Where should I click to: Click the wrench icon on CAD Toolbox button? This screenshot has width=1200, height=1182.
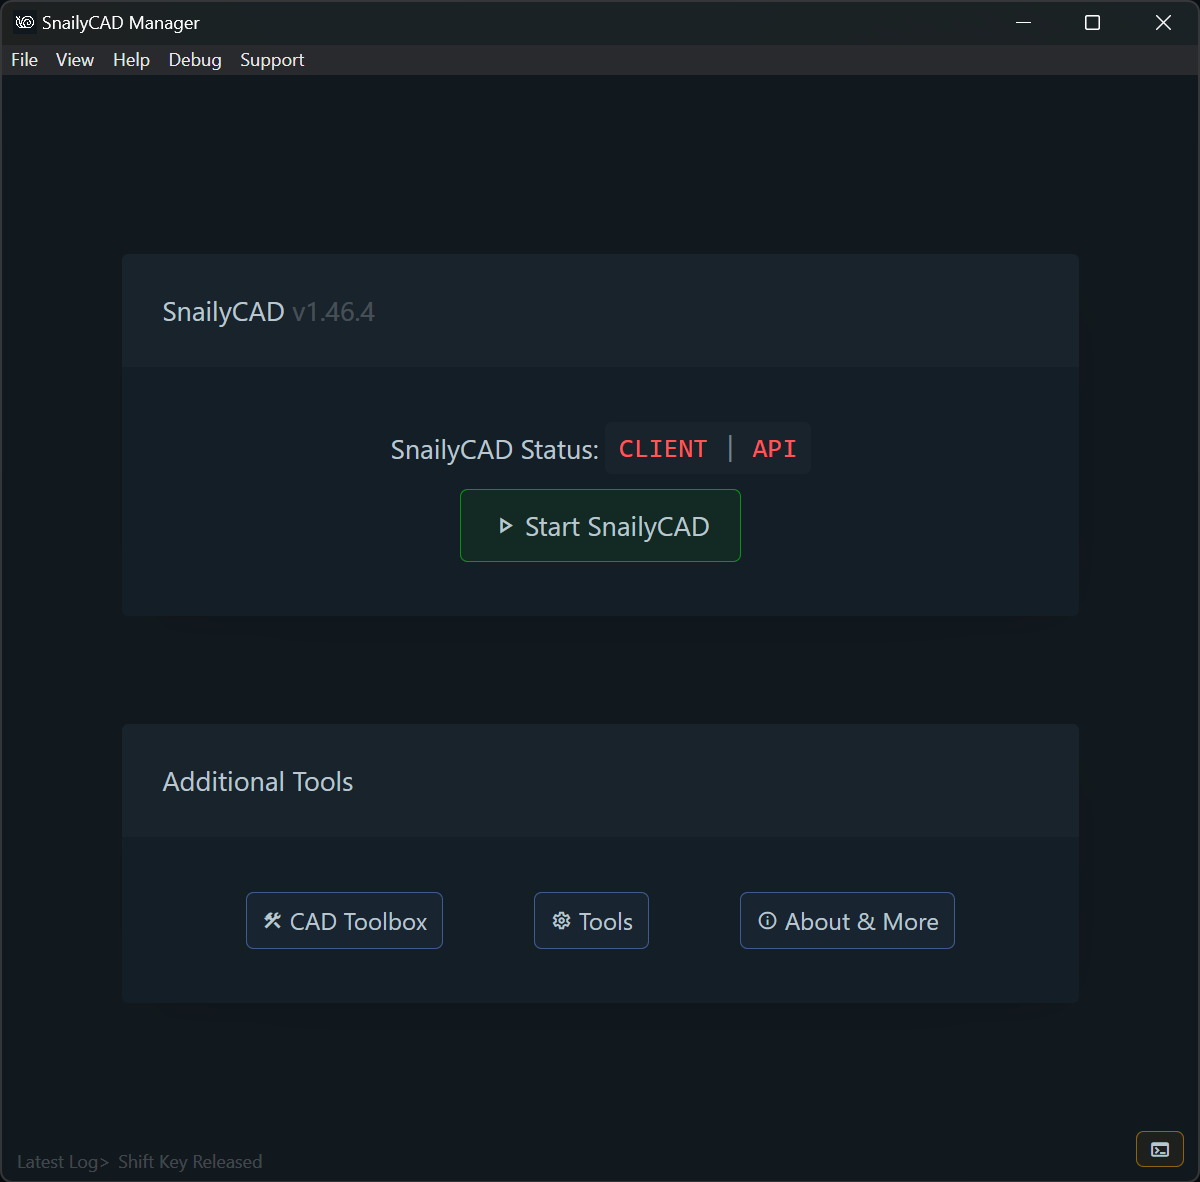[271, 920]
